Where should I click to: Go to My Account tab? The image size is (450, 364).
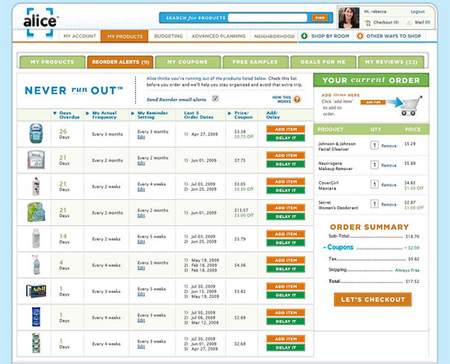[x=80, y=36]
